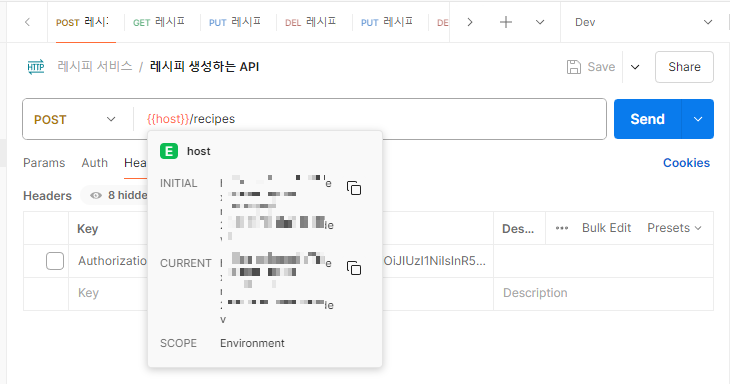Switch to the GET 레시피 tab
Screen dimensions: 730x384
point(159,22)
